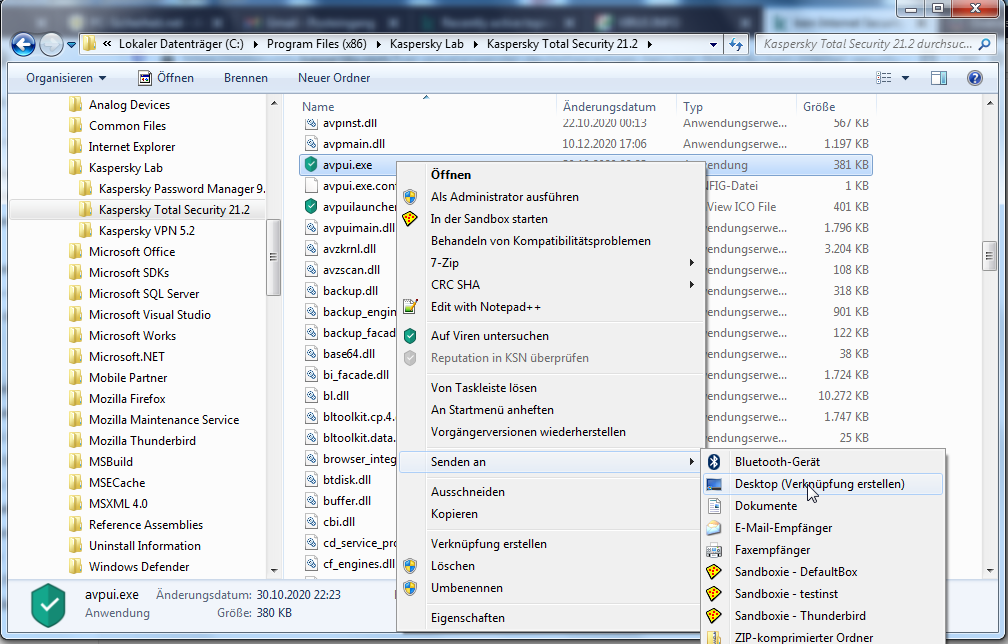Choose 'Desktop (Verknüpfung erstellen)' in submenu
The image size is (1008, 644).
point(823,484)
